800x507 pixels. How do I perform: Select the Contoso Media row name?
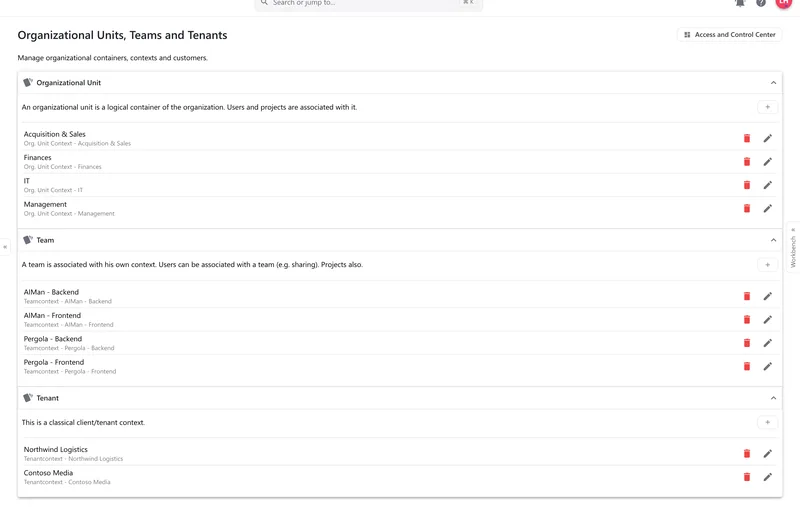[48, 473]
